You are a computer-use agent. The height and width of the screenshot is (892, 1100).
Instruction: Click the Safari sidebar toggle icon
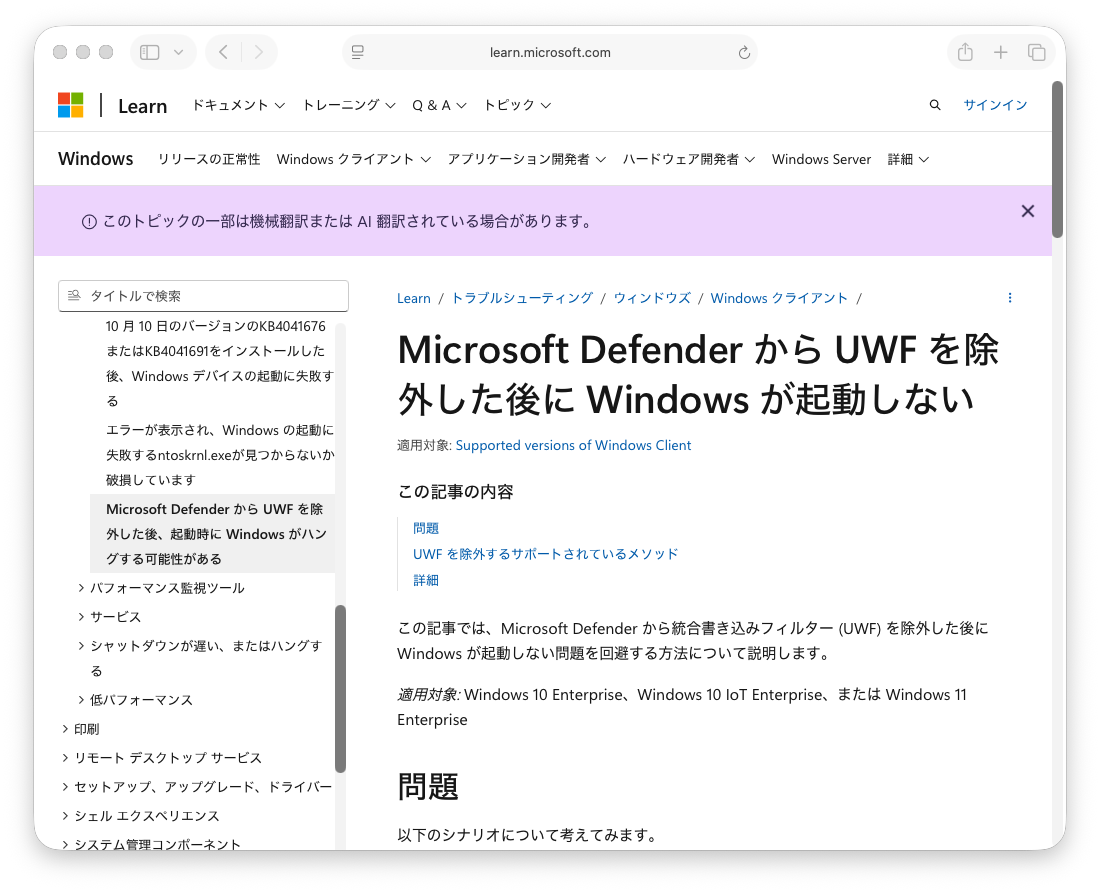[x=150, y=52]
